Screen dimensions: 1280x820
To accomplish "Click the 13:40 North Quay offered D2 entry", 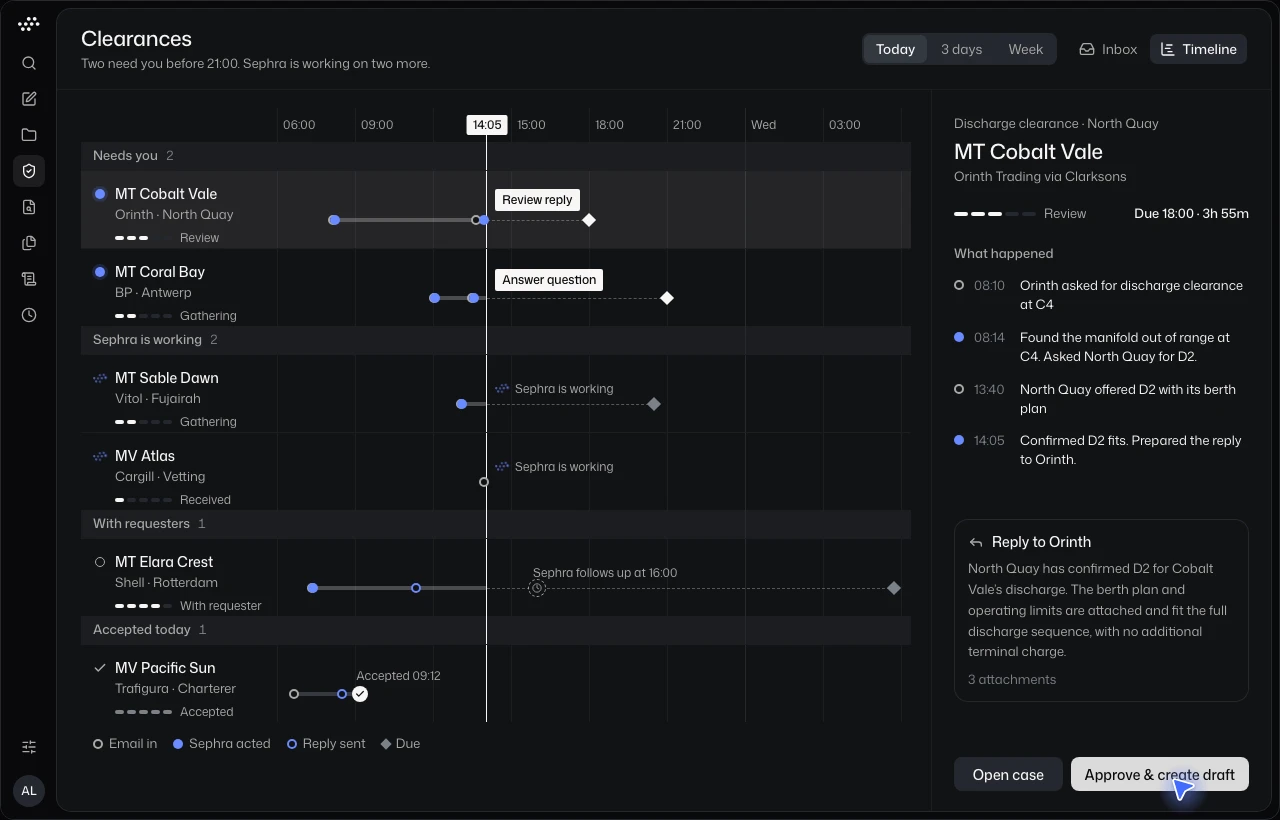I will click(x=1100, y=399).
